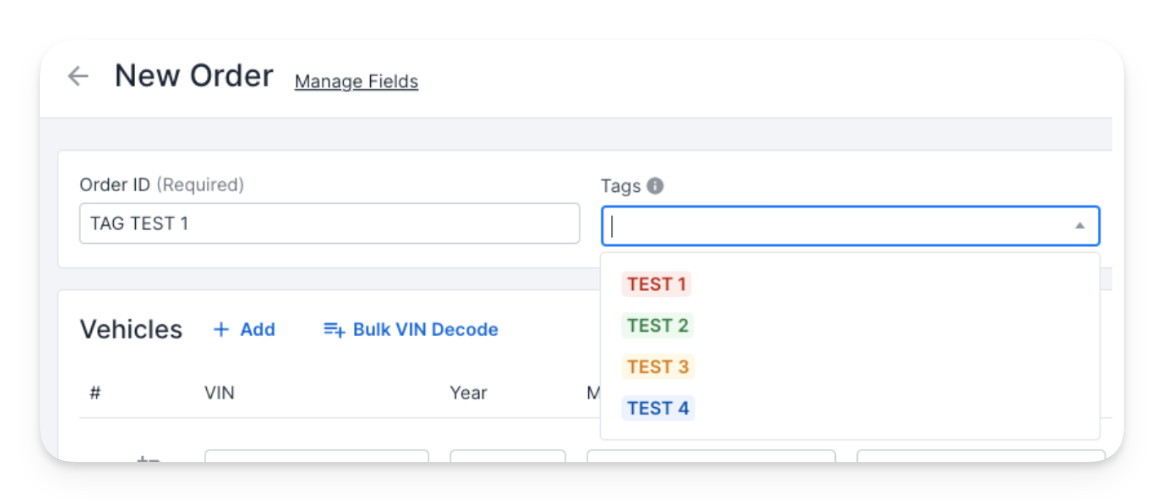The image size is (1164, 502).
Task: Click the Year column header
Action: (468, 393)
